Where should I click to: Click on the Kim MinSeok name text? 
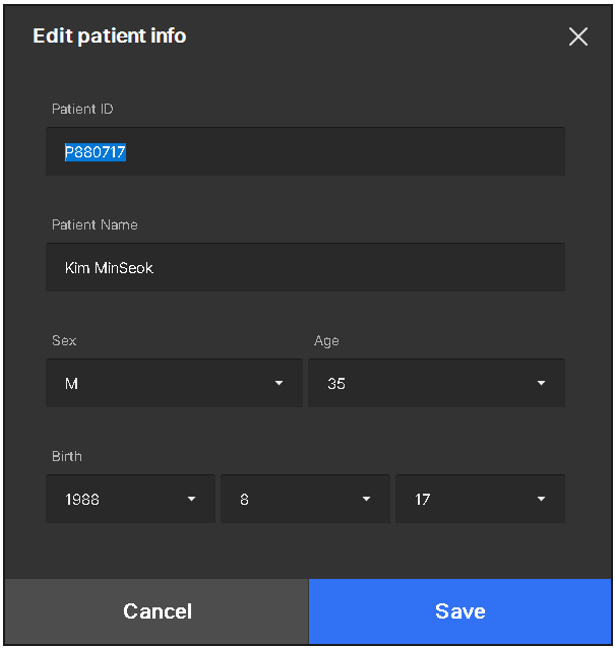(109, 268)
